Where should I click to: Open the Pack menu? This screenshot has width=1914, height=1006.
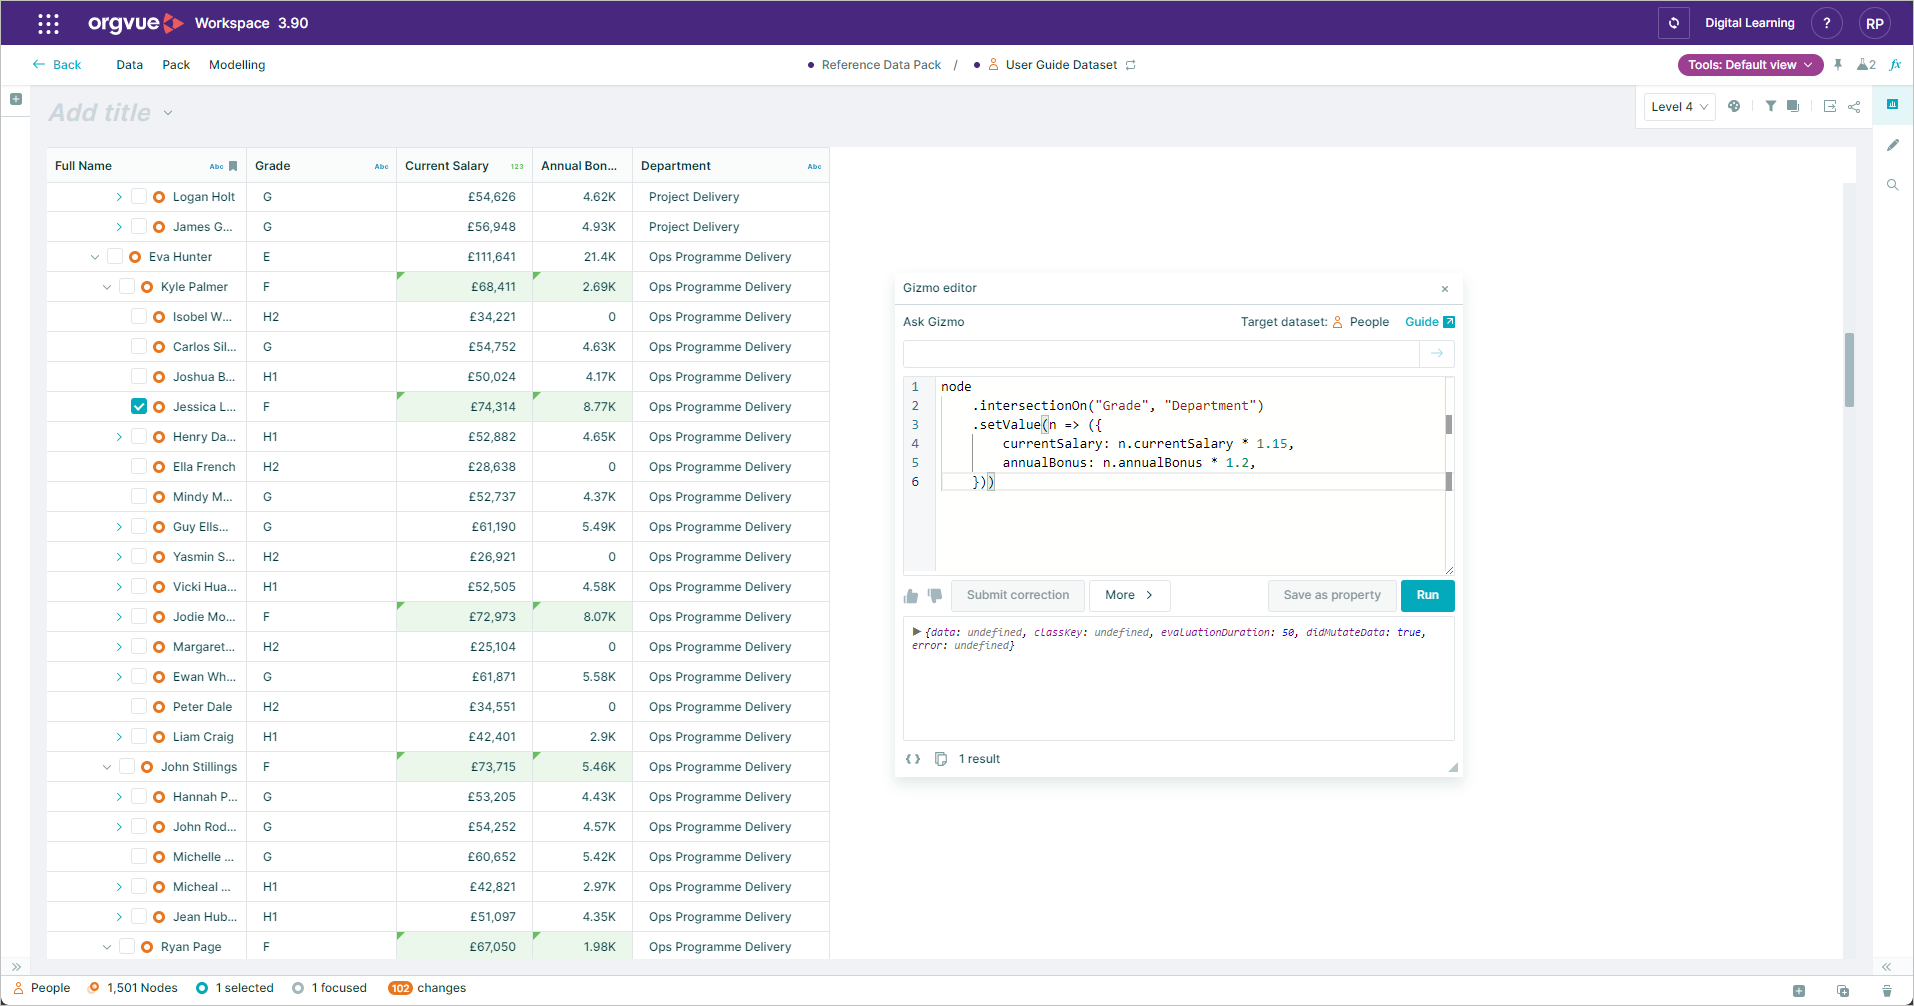(x=176, y=65)
